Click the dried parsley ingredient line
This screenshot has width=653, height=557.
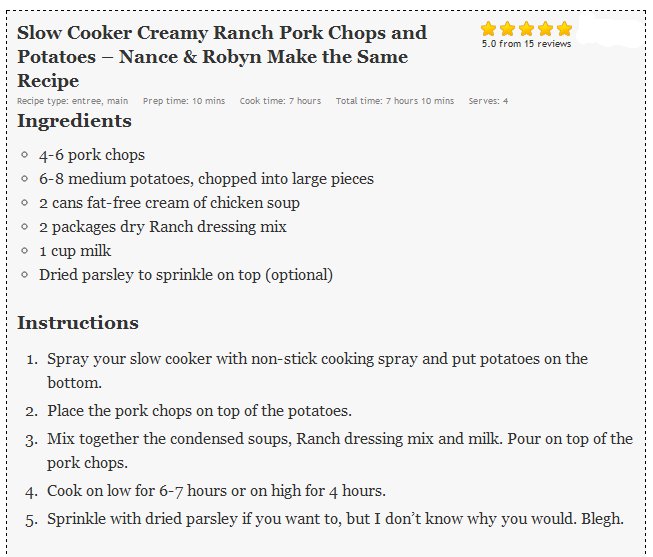186,275
